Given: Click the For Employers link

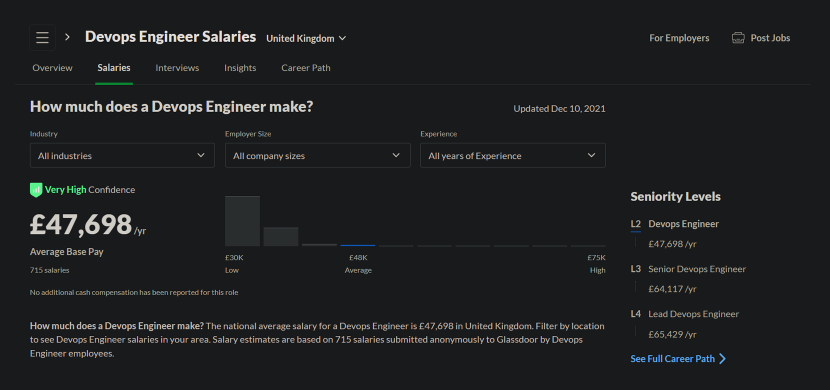Looking at the screenshot, I should pyautogui.click(x=679, y=38).
